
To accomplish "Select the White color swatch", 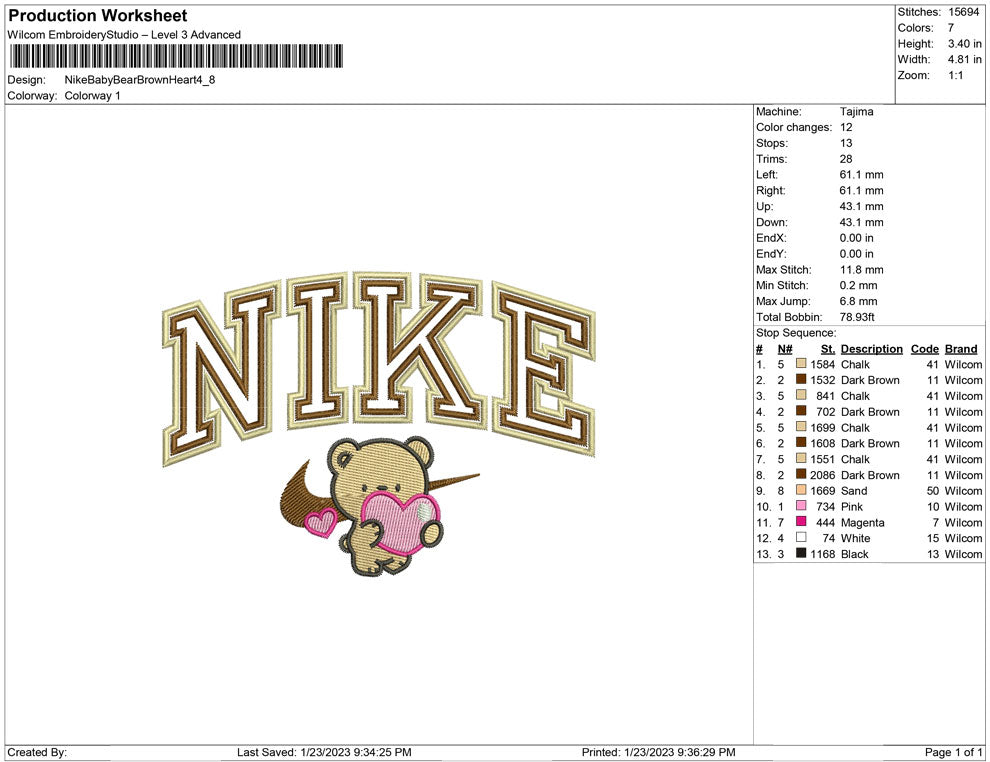I will [x=801, y=537].
